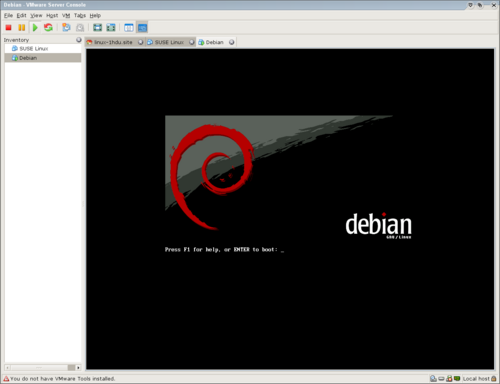Open the Edit menu
The width and height of the screenshot is (500, 384).
point(21,15)
